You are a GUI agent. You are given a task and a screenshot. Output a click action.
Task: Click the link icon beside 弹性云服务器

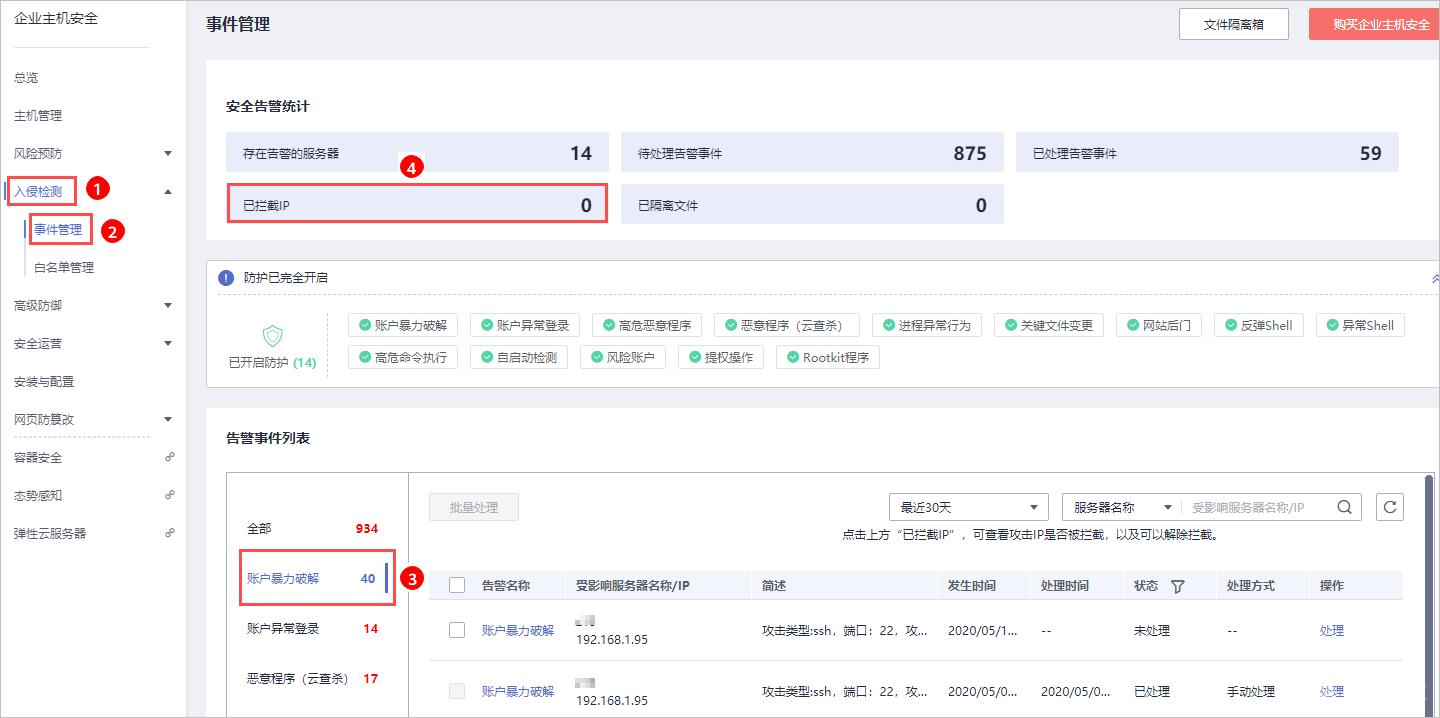[169, 533]
